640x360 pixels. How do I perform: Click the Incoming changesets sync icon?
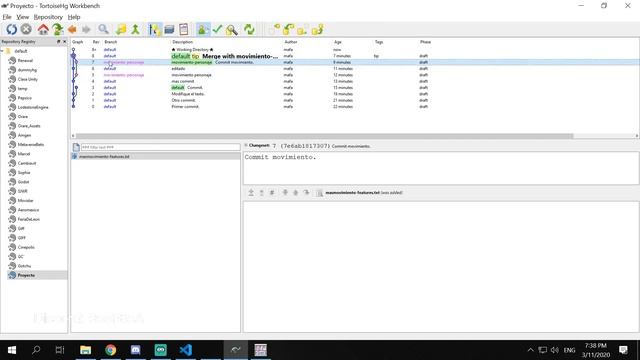tap(274, 29)
